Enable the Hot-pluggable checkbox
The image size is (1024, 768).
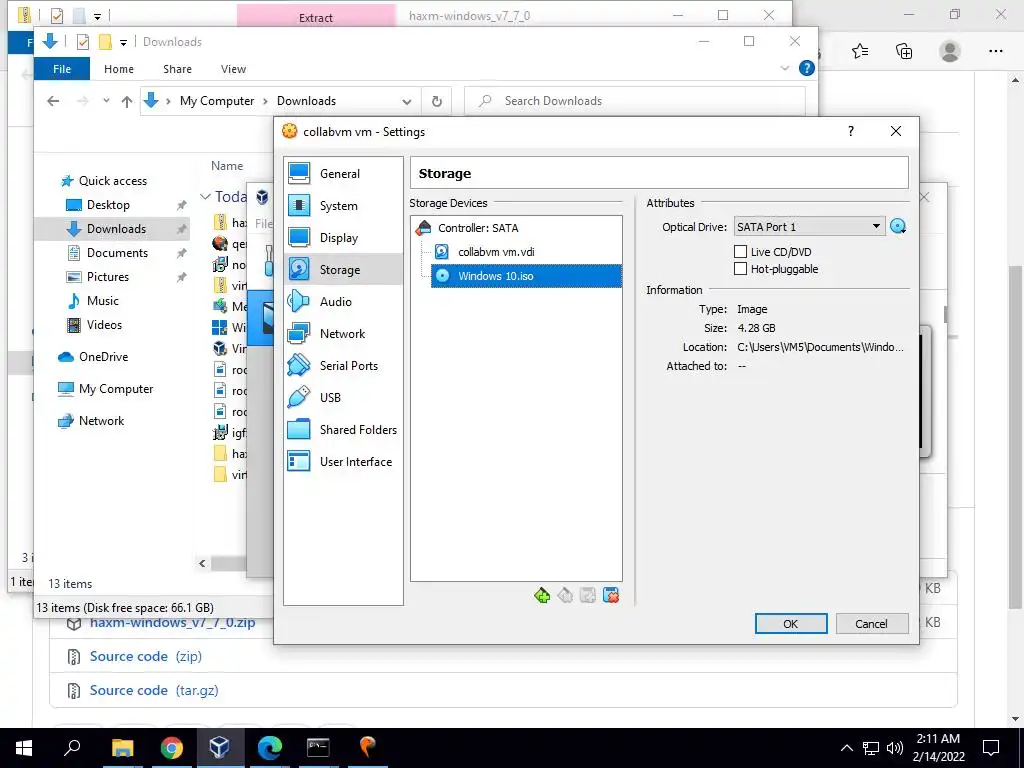coord(741,268)
